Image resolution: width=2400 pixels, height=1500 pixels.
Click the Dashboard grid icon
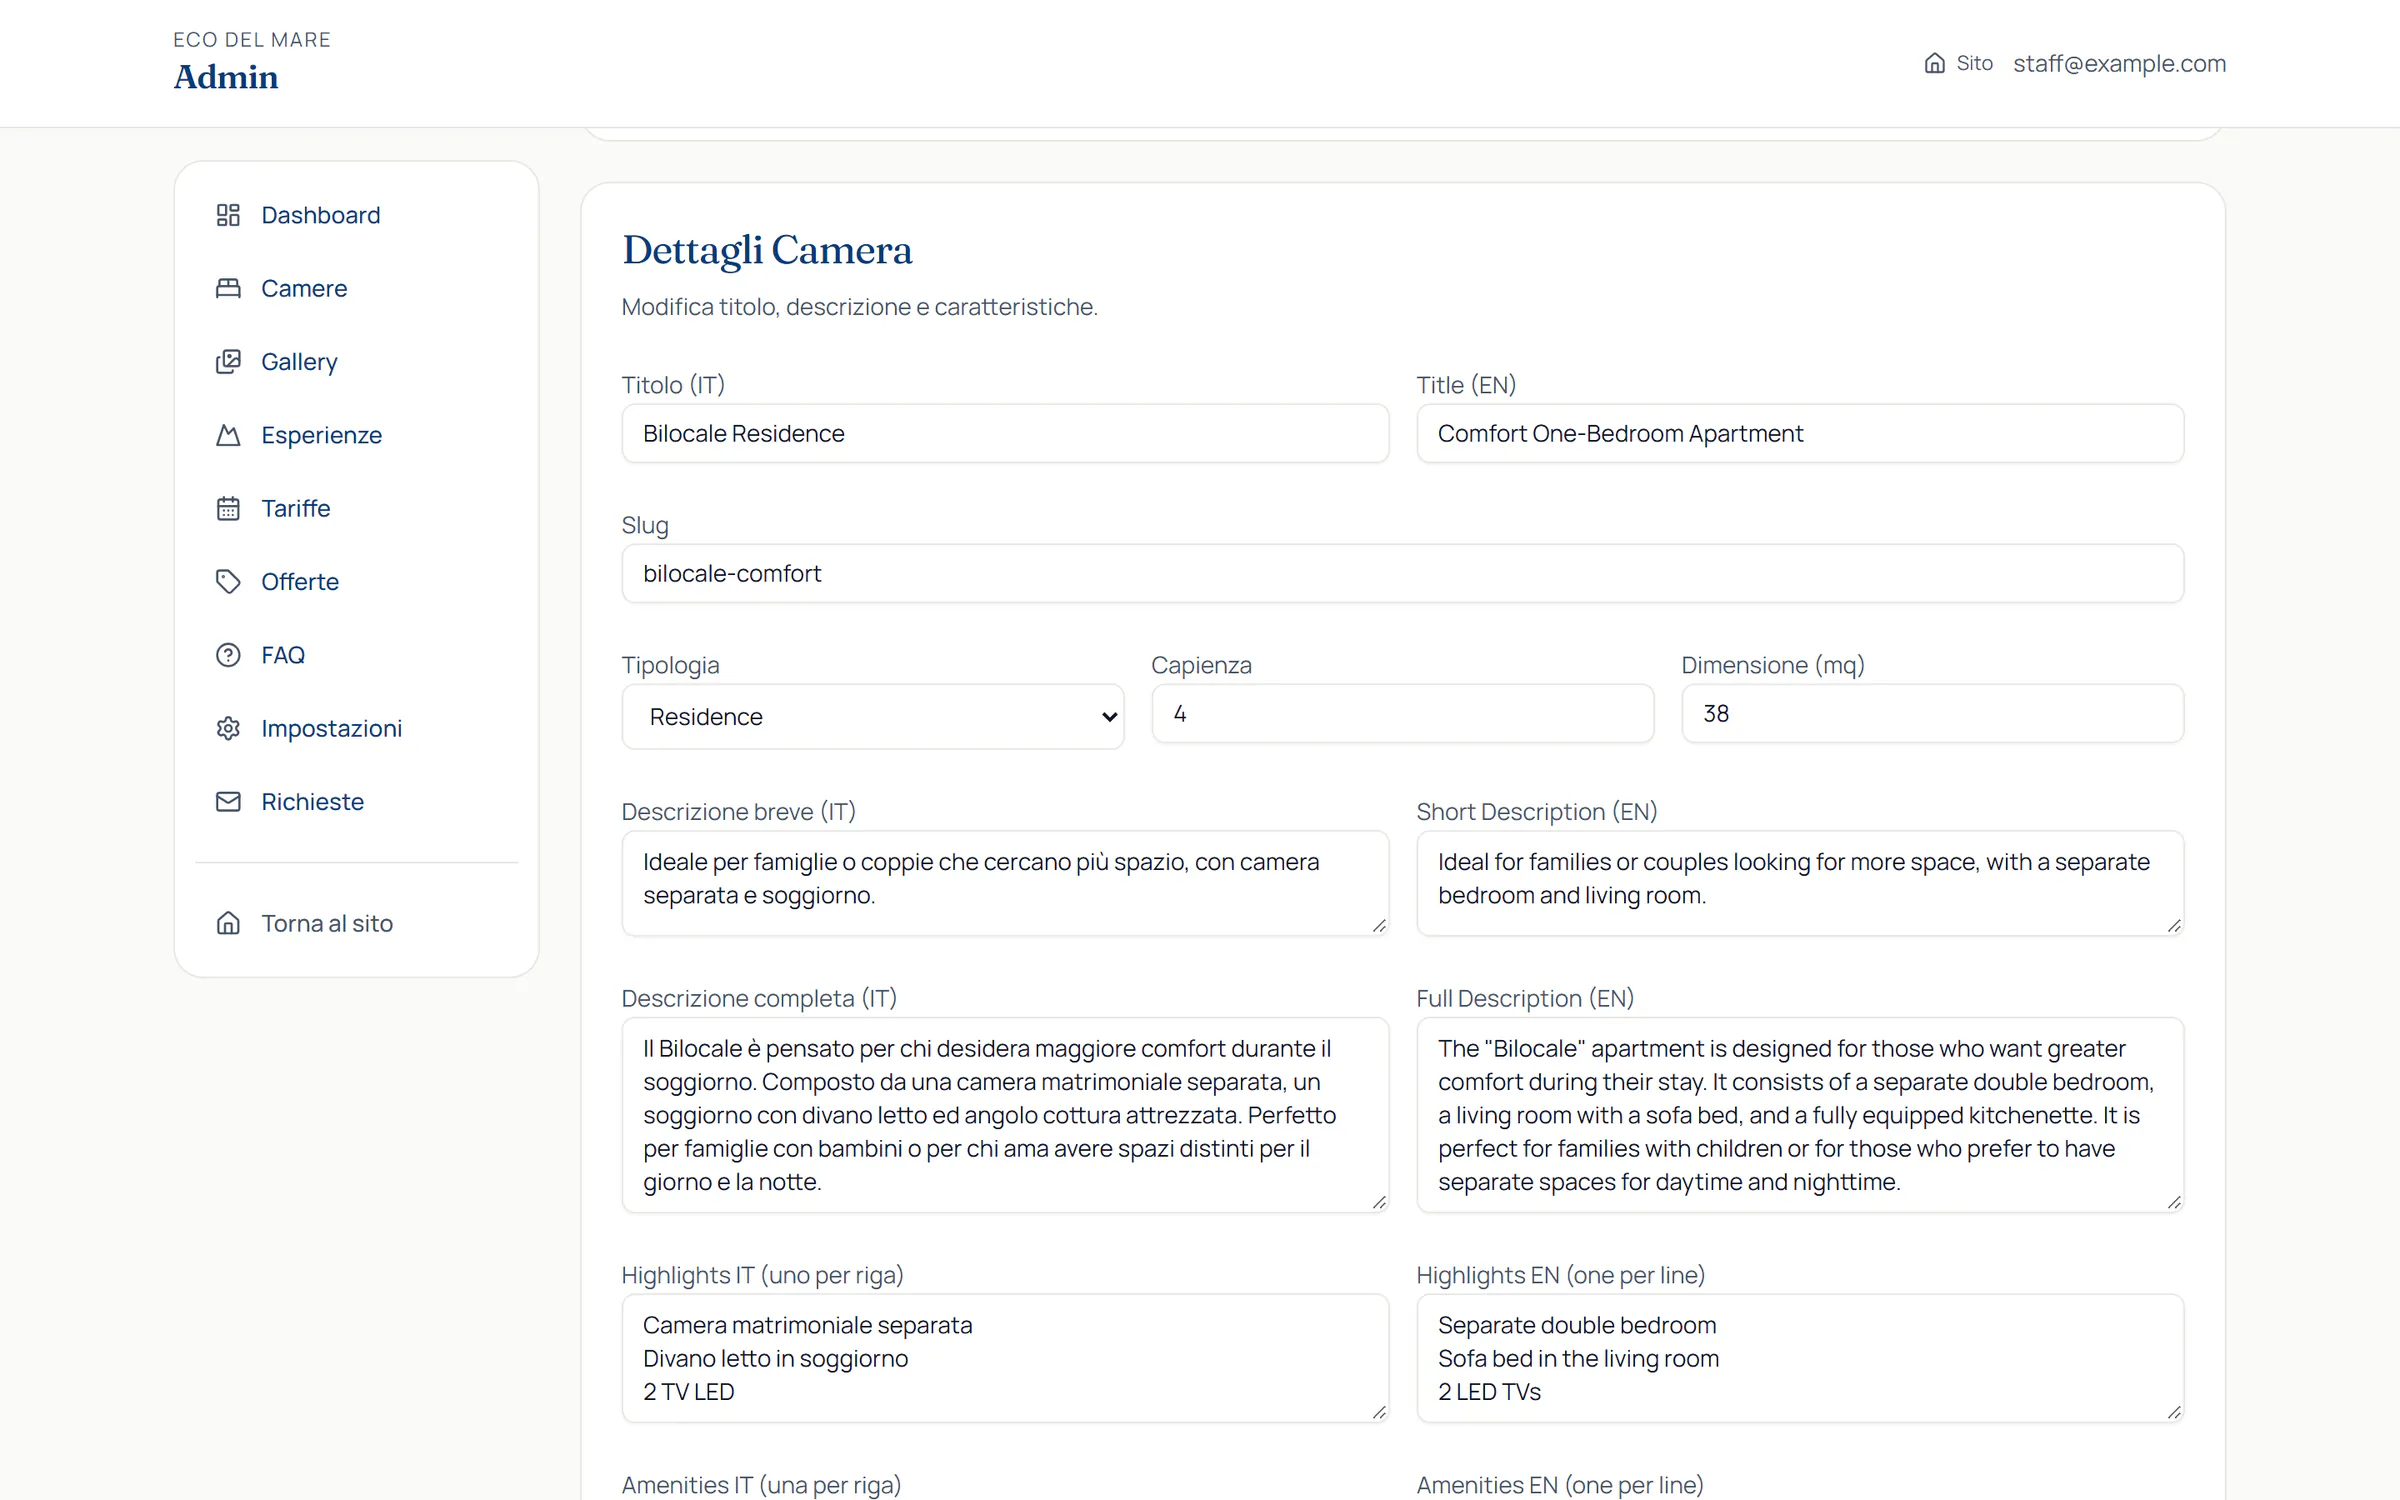click(228, 215)
